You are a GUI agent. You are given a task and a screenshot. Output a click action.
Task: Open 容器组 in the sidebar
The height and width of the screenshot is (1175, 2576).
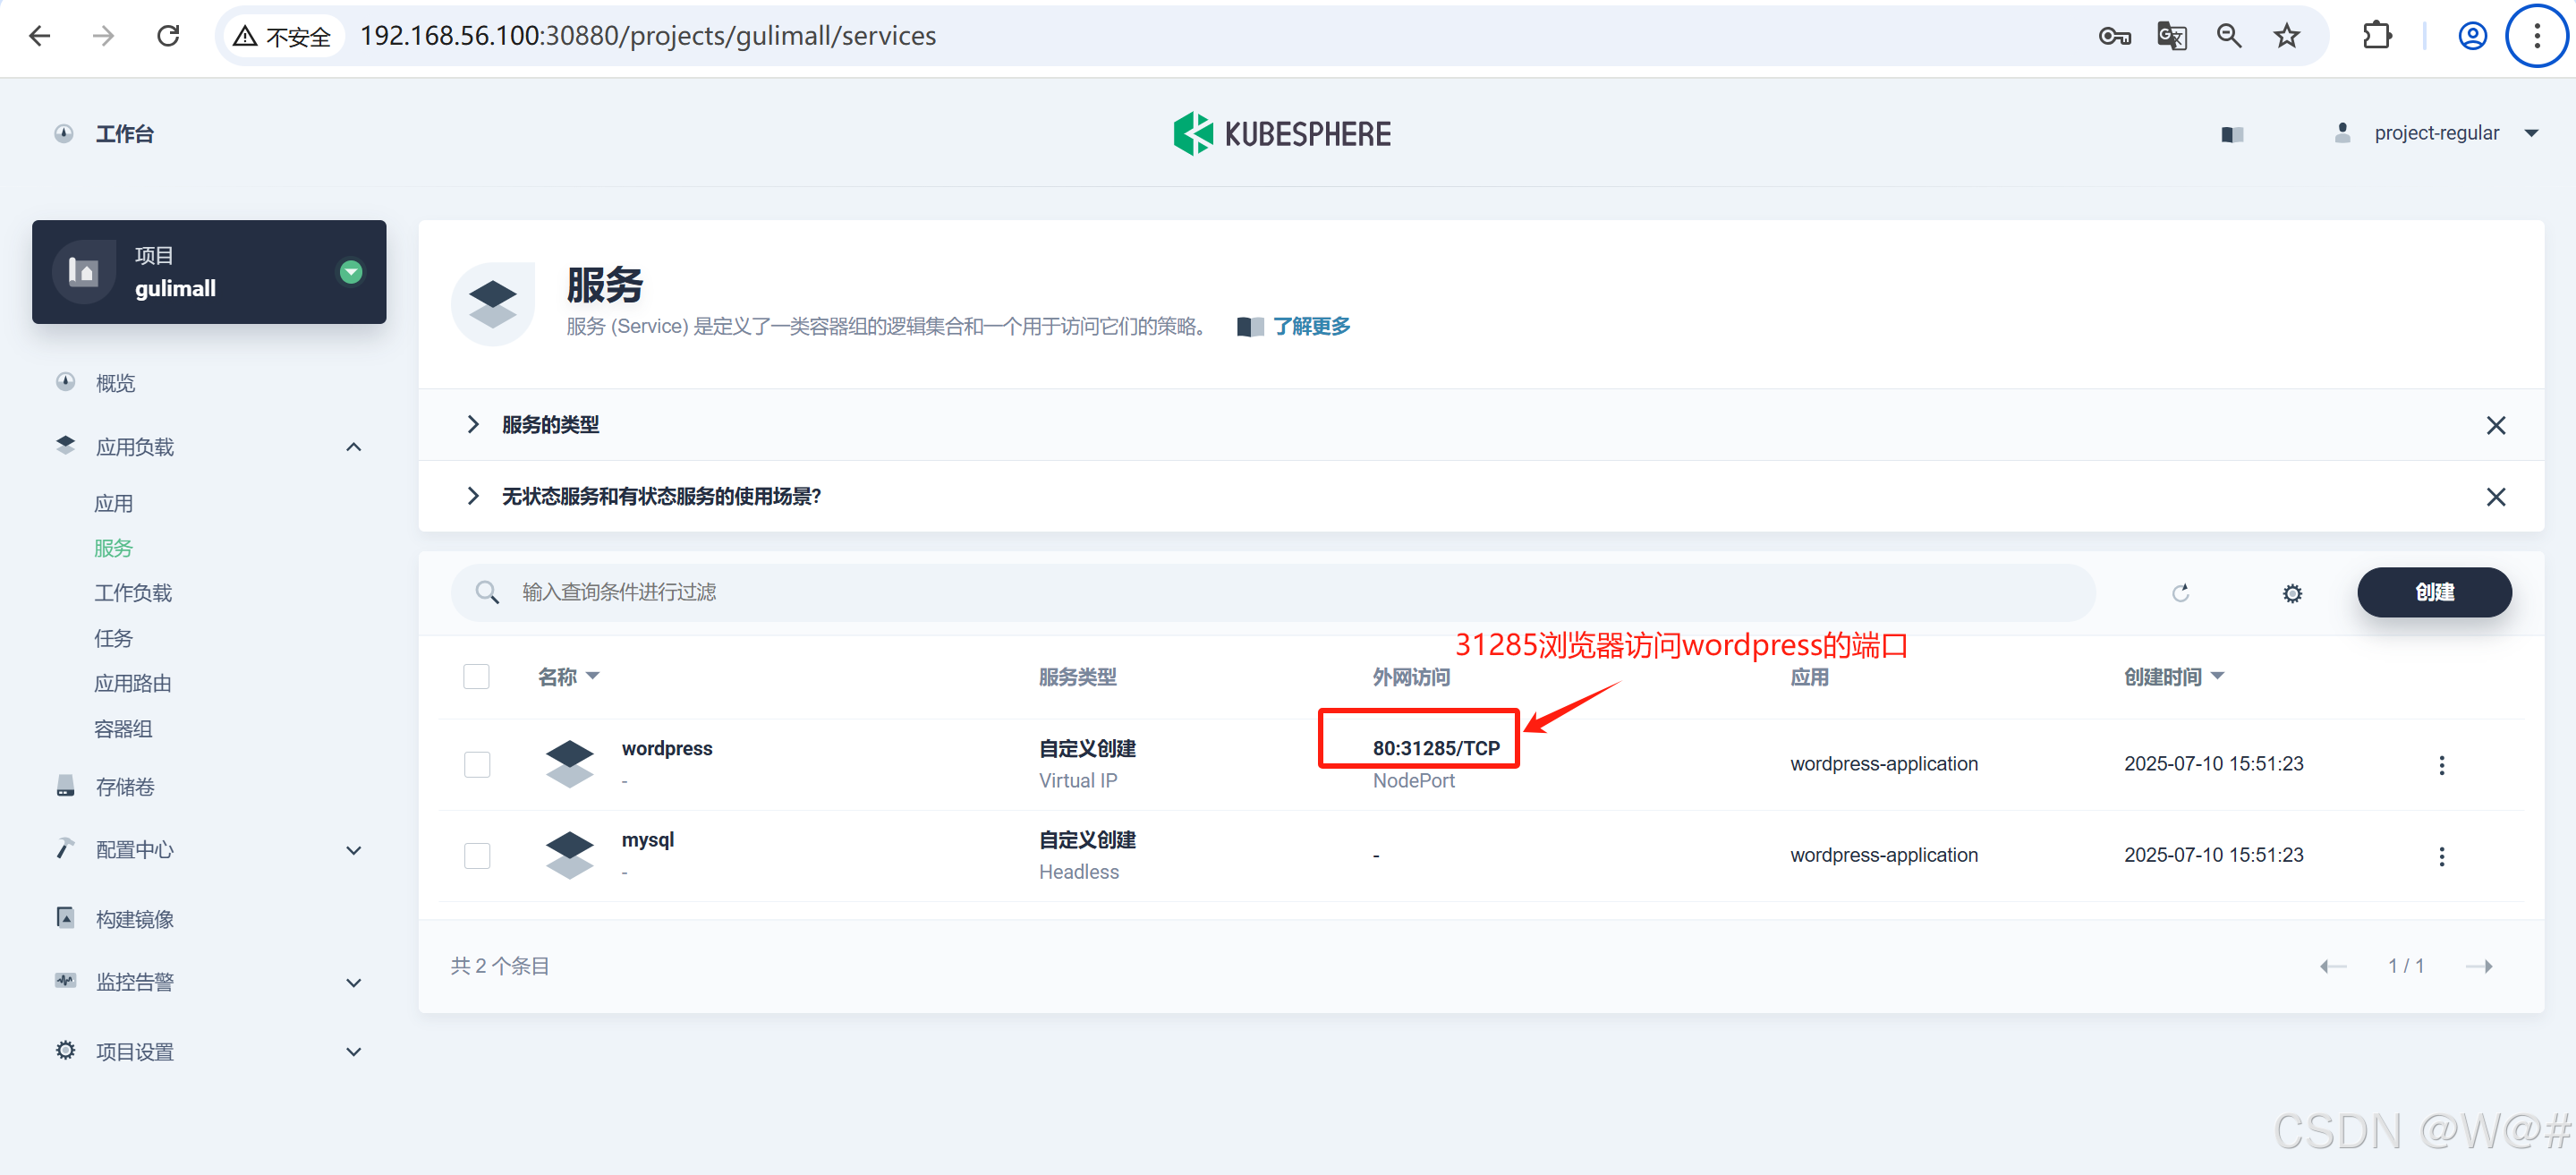coord(123,729)
